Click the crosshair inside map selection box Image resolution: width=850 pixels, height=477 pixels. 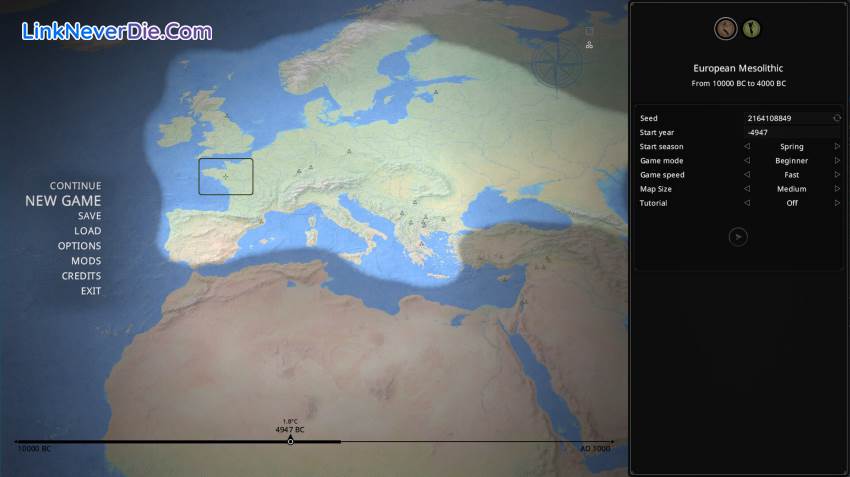(225, 176)
